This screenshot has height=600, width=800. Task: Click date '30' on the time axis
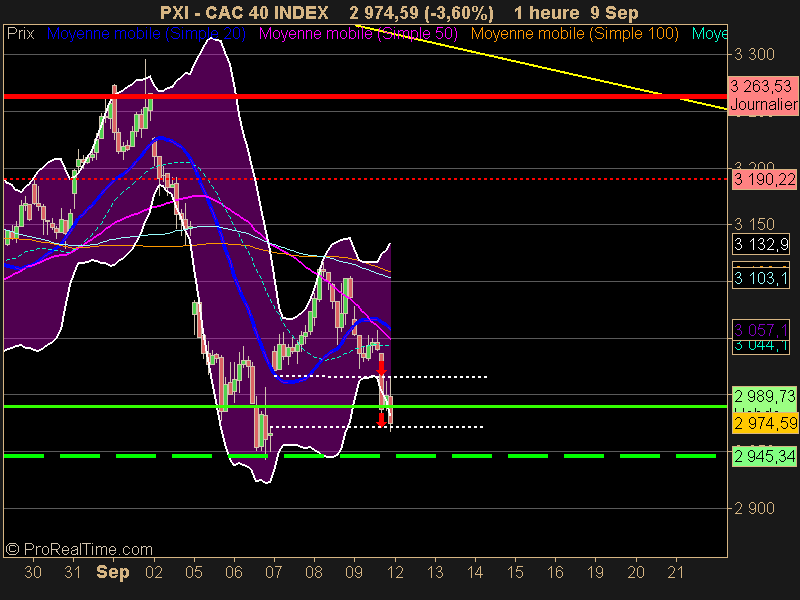(33, 572)
